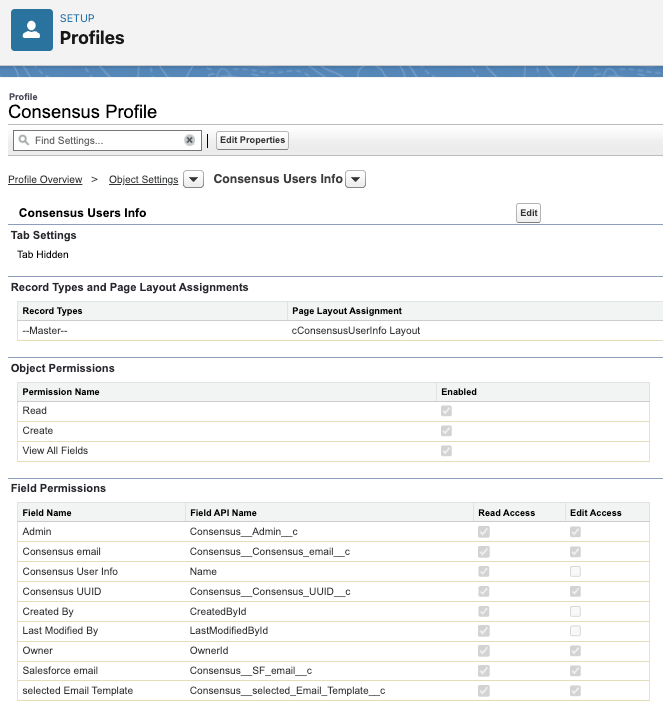Click the Salesforce email field name

(60, 671)
